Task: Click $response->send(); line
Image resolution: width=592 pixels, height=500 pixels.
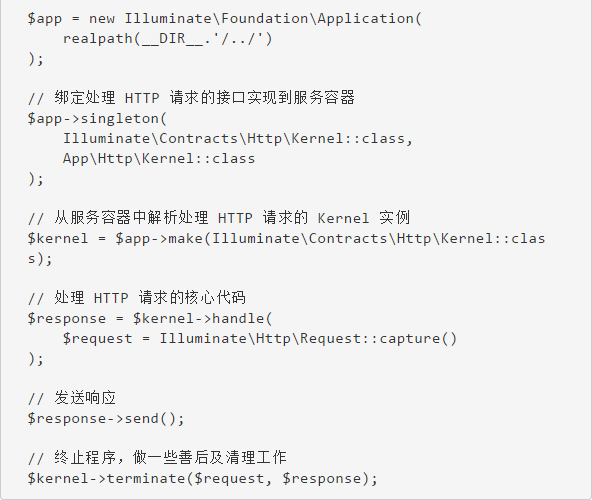Action: [x=106, y=418]
